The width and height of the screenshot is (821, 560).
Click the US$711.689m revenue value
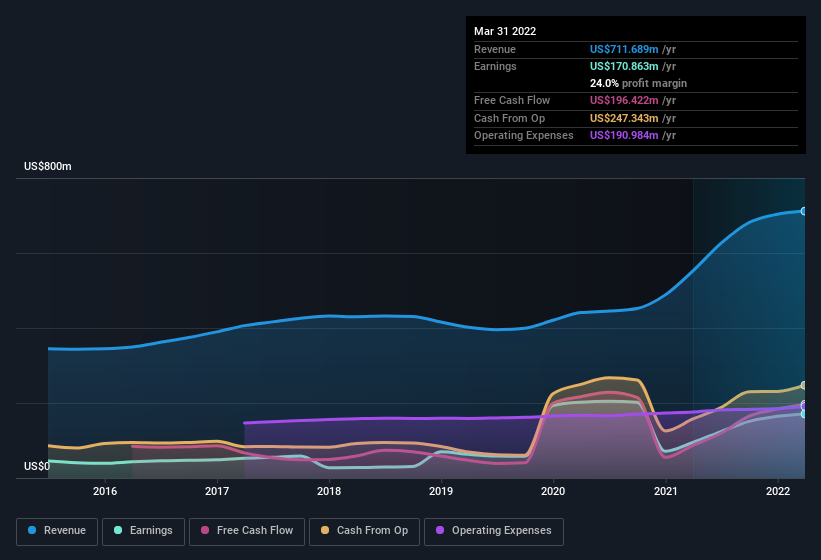pyautogui.click(x=624, y=49)
